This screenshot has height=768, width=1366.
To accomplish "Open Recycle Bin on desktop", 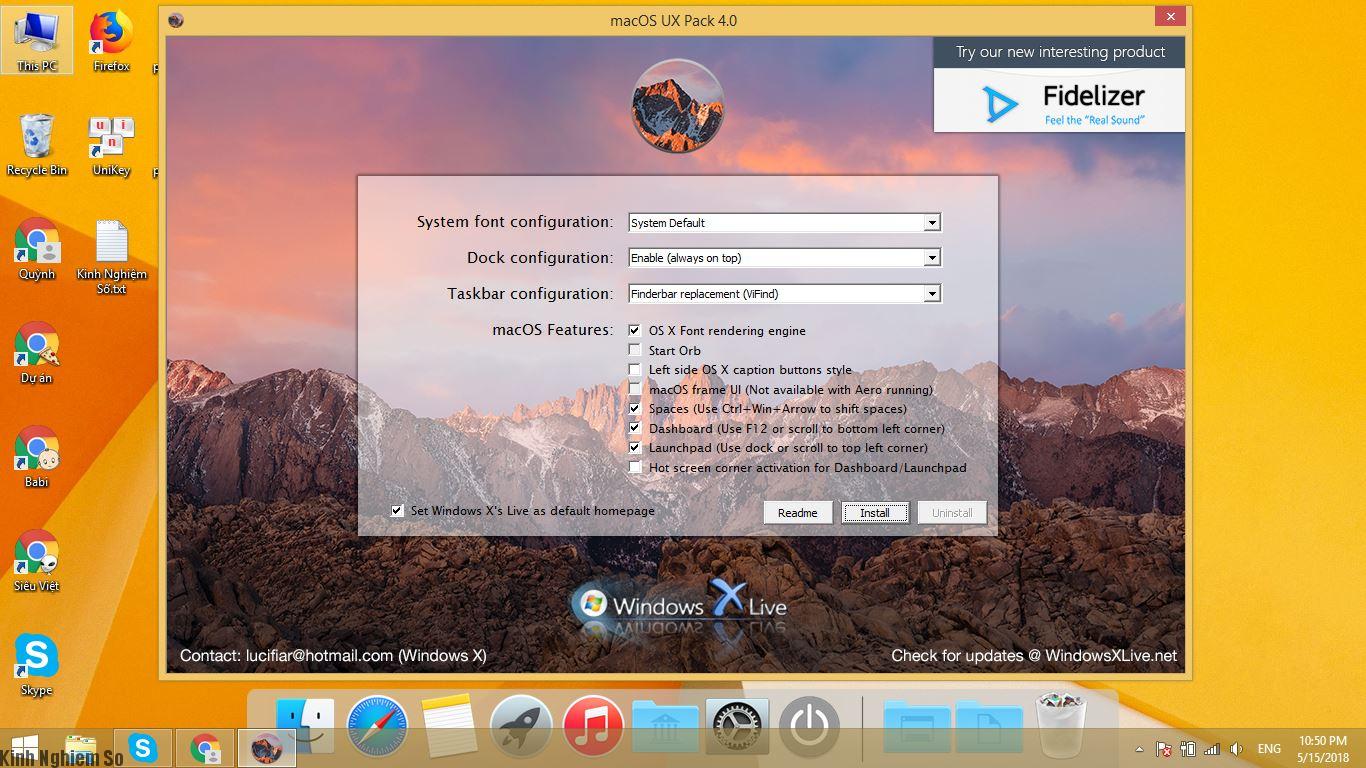I will (x=37, y=145).
